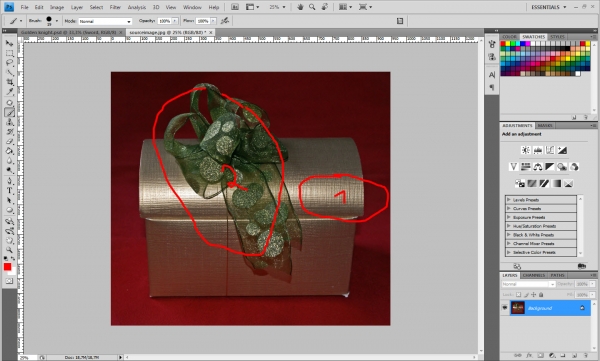Add a layer mask from Layers panel
This screenshot has width=600, height=361.
[x=540, y=356]
